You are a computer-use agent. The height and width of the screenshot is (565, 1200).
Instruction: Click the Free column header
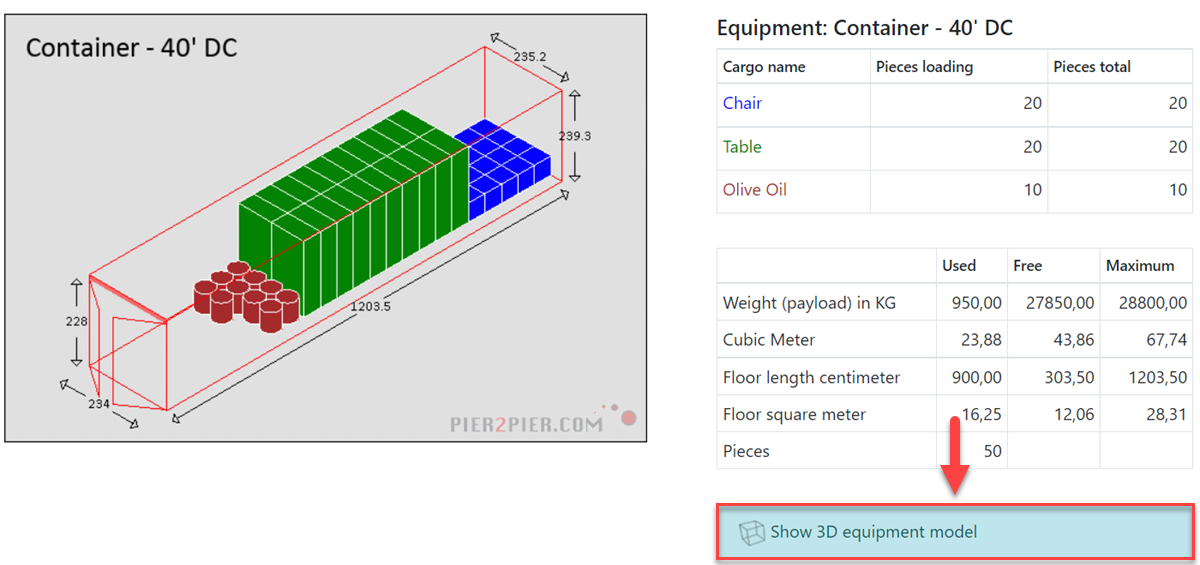tap(1027, 266)
